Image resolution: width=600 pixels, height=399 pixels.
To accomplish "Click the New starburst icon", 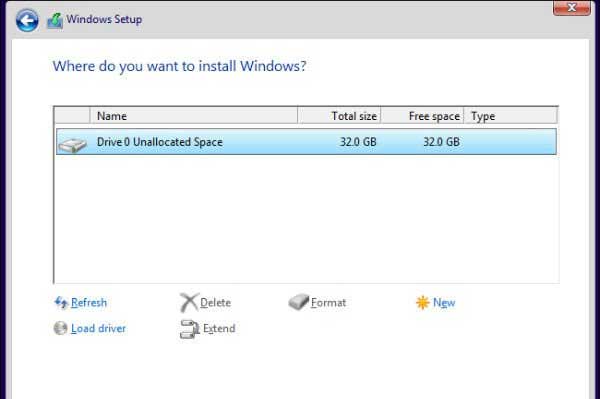I will pyautogui.click(x=422, y=303).
